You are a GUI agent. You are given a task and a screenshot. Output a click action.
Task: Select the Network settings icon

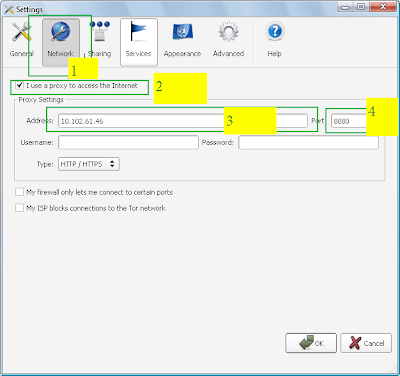pyautogui.click(x=61, y=42)
